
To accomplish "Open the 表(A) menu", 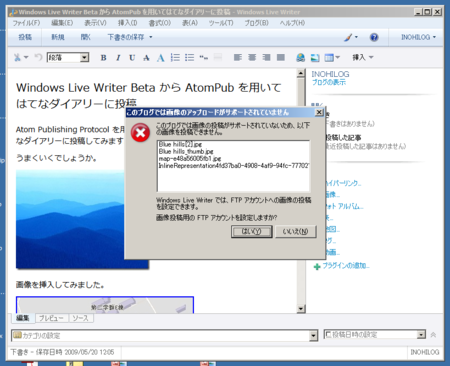I will 190,23.
